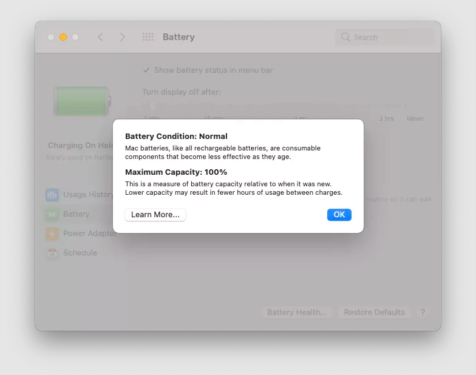The image size is (476, 375).
Task: Open the Battery Health button
Action: pos(296,312)
